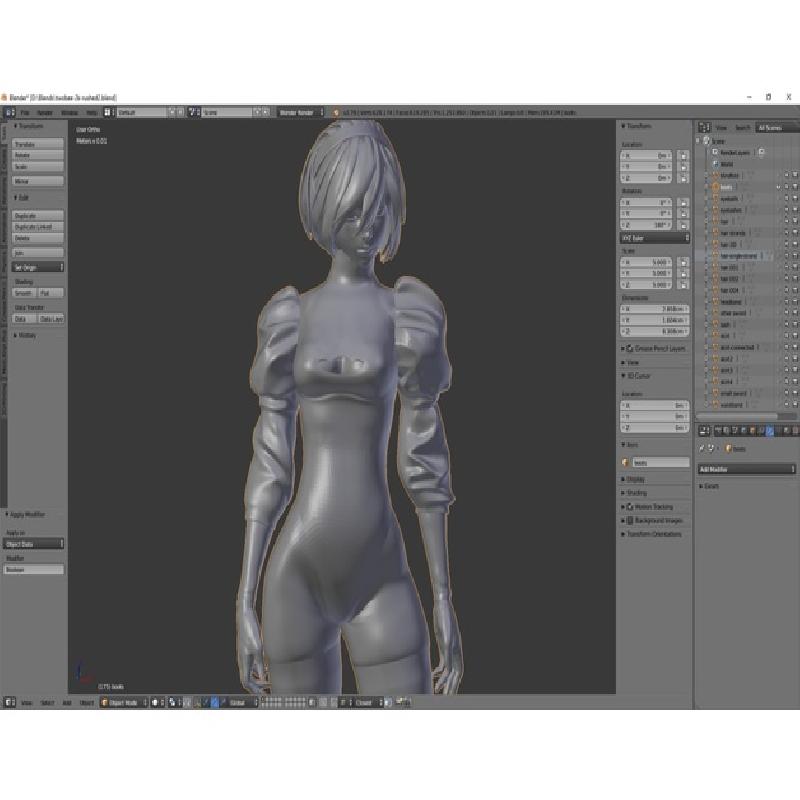
Task: Open the File menu
Action: [25, 112]
